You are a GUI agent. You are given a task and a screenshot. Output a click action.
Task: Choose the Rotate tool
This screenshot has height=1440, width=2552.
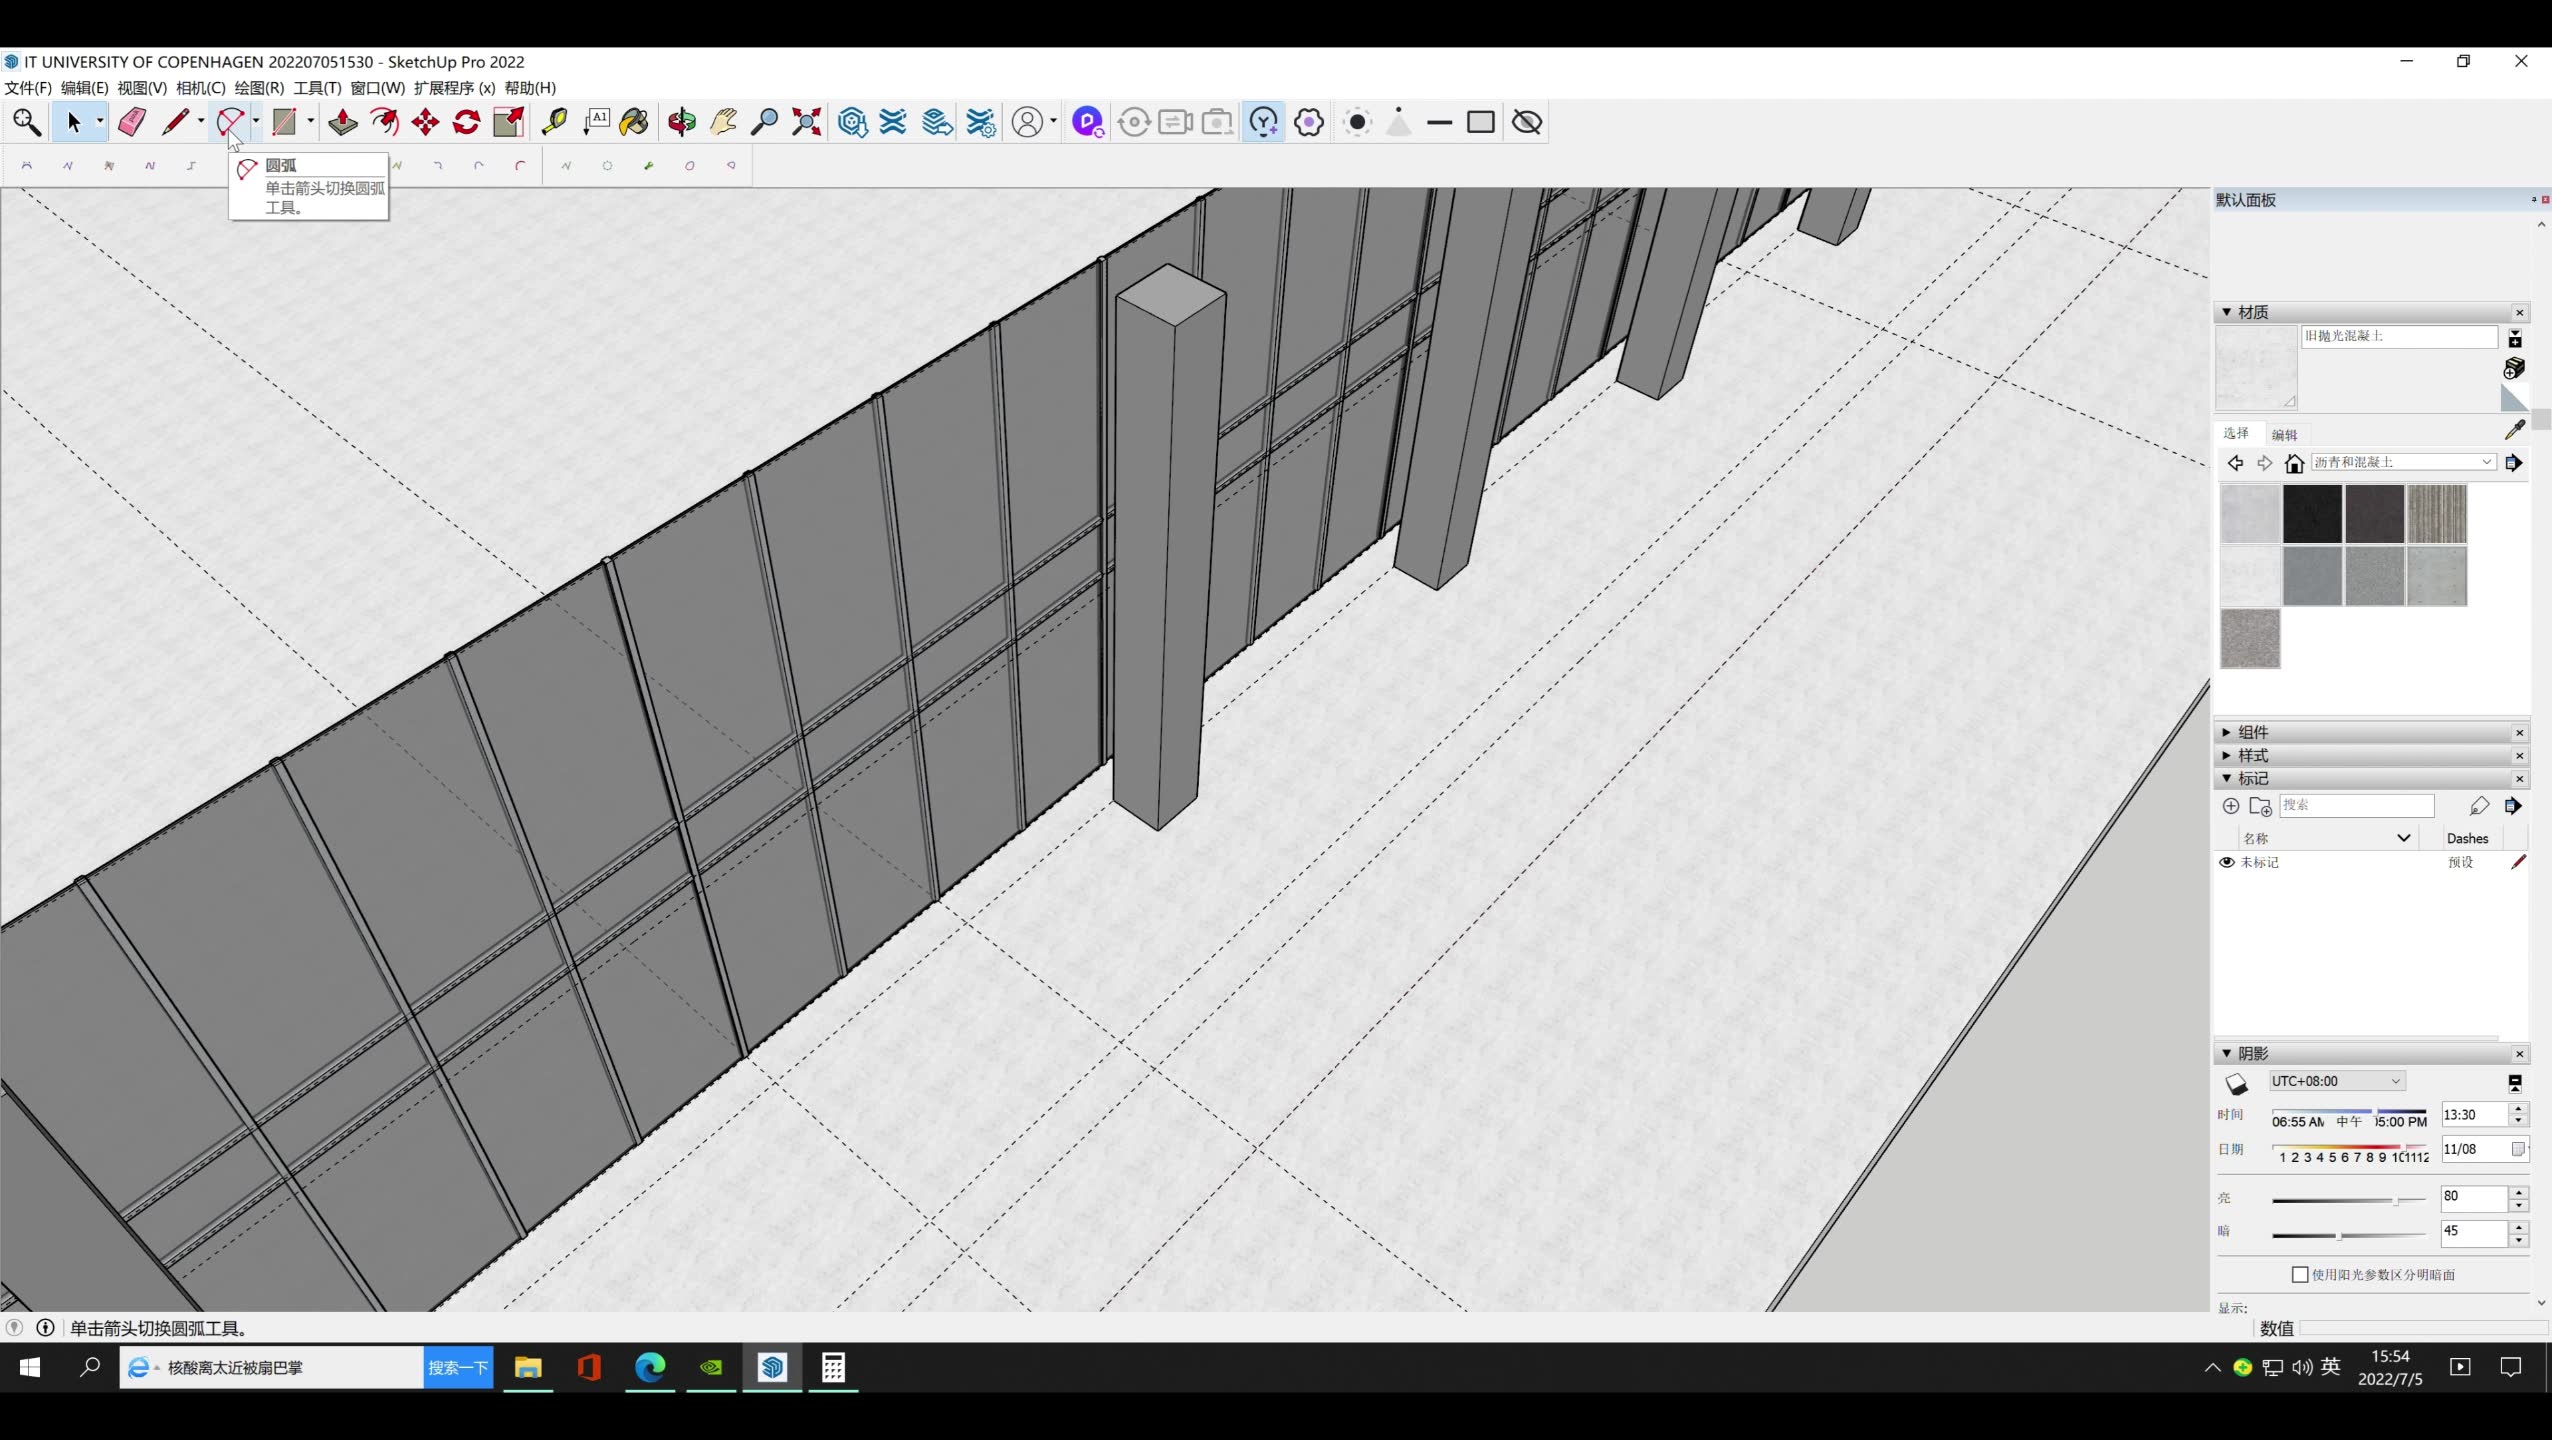[x=466, y=122]
